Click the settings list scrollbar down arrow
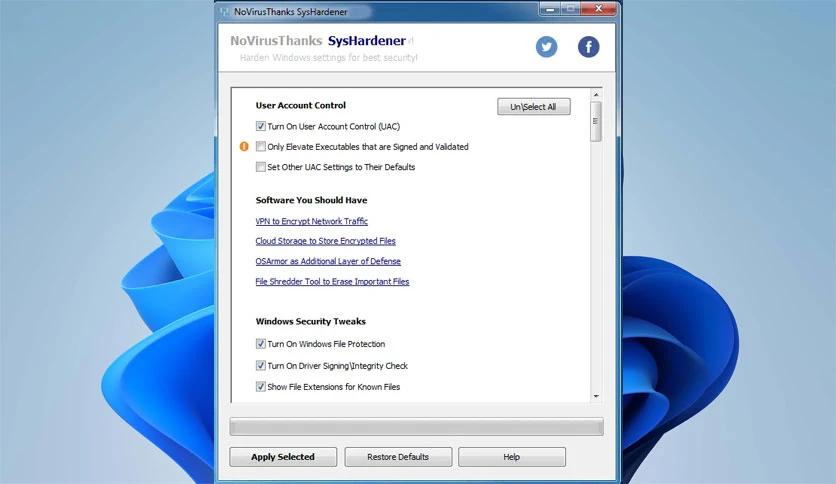836x484 pixels. click(596, 396)
